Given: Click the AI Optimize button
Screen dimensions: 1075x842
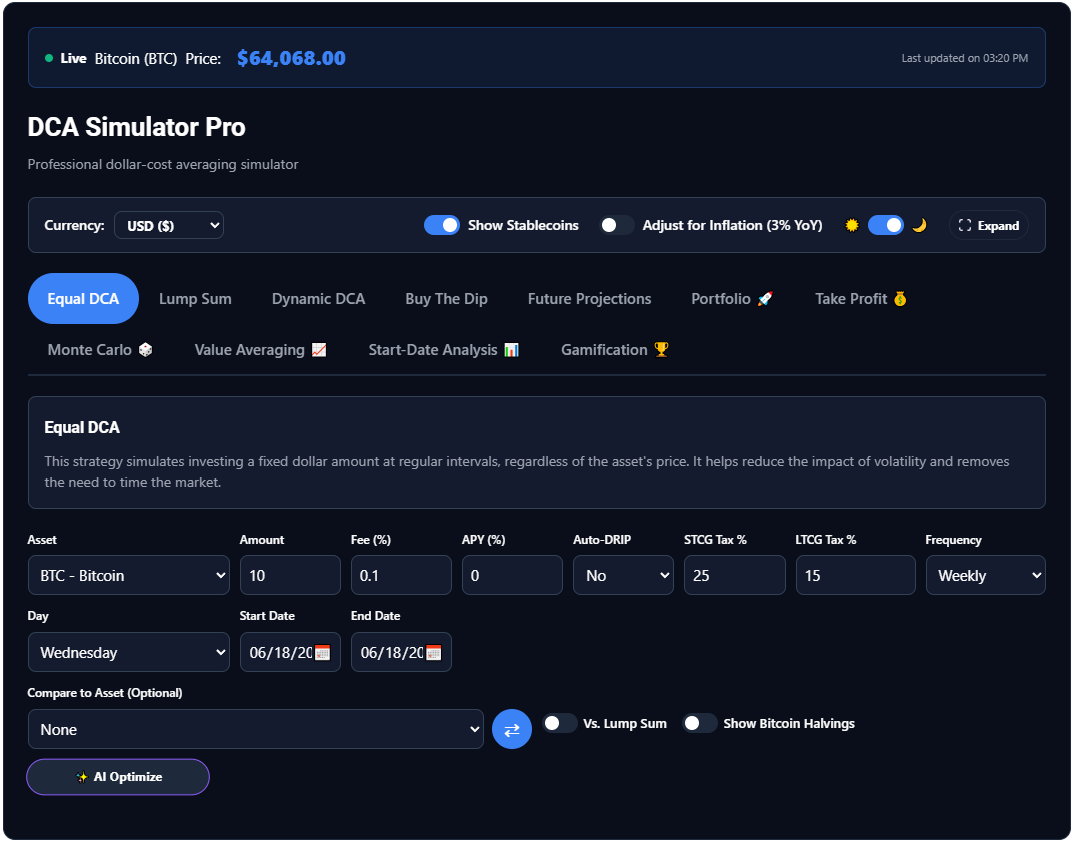Looking at the screenshot, I should [x=118, y=777].
